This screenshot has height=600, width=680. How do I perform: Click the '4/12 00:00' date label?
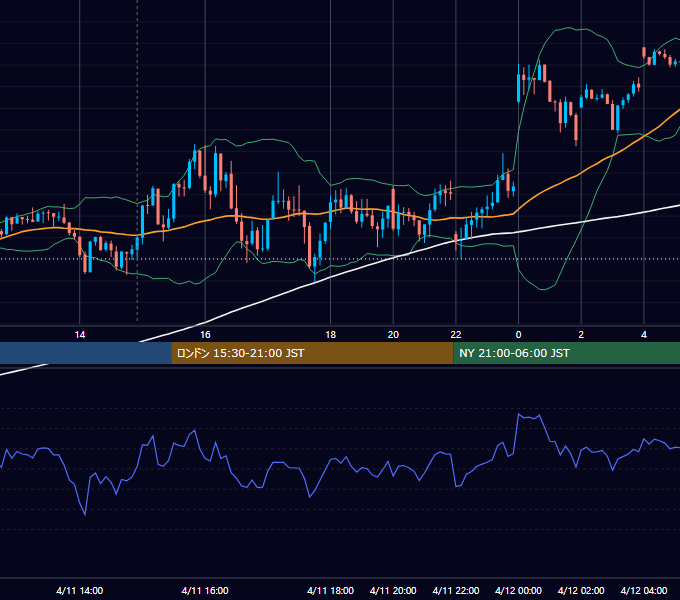click(518, 590)
